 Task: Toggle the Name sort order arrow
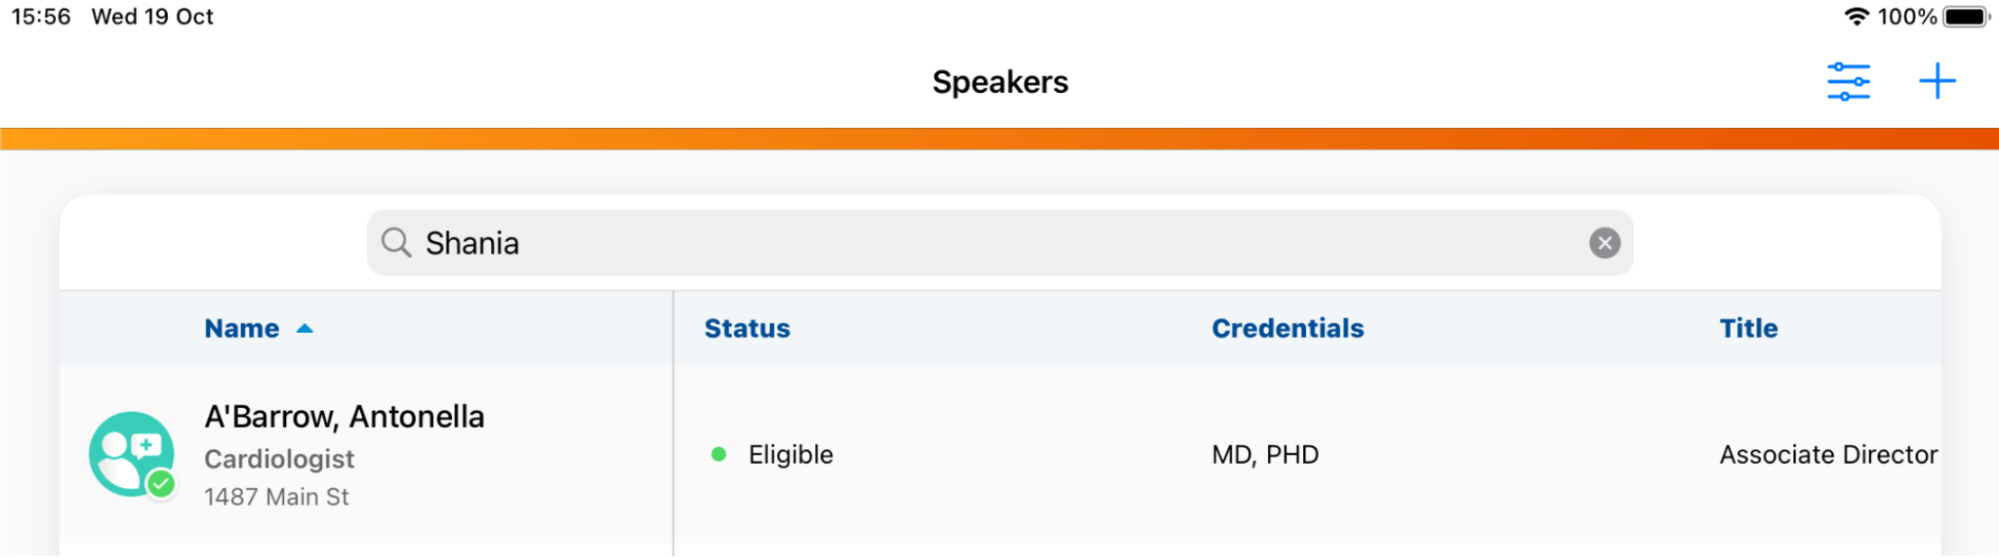click(x=305, y=328)
